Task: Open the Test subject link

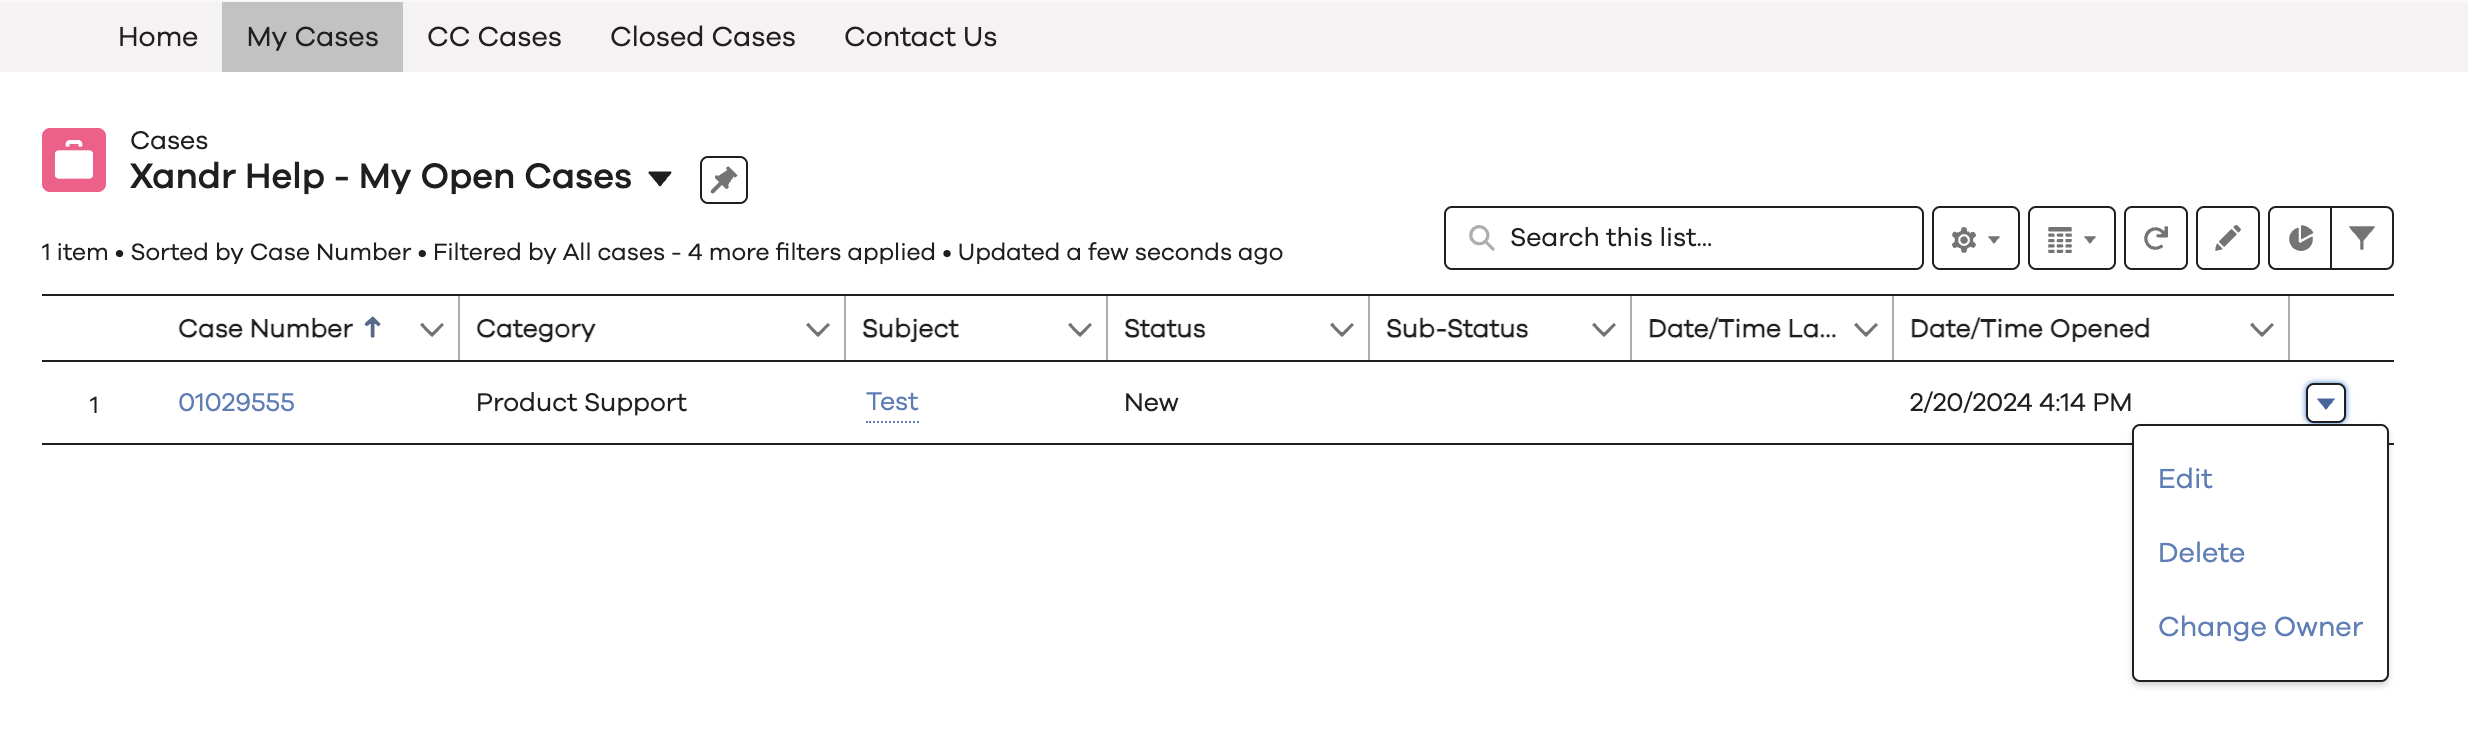Action: pyautogui.click(x=892, y=402)
